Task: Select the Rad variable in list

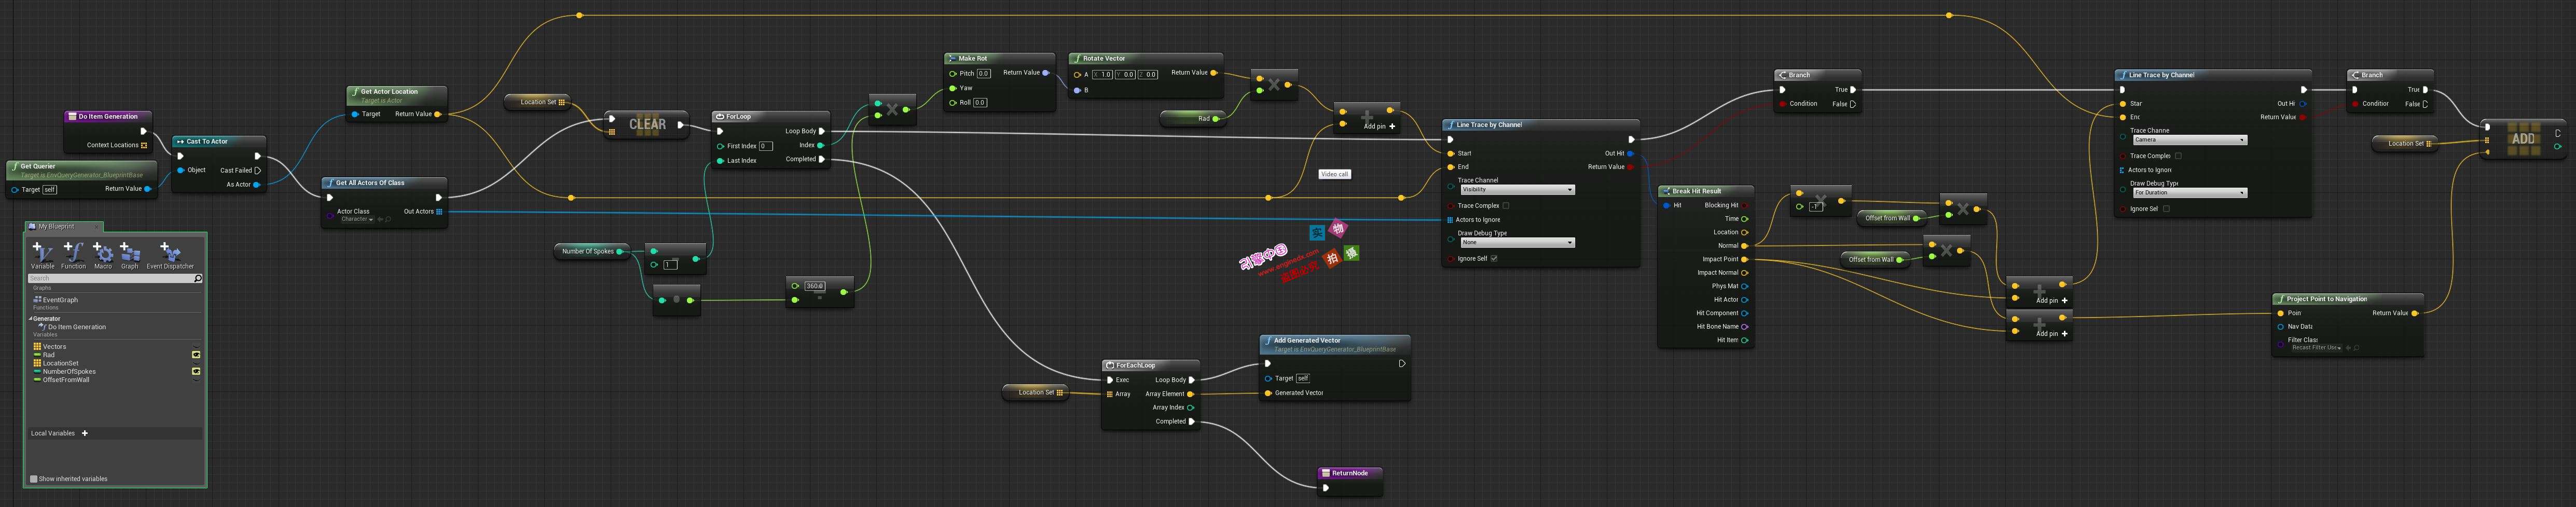Action: [x=48, y=355]
